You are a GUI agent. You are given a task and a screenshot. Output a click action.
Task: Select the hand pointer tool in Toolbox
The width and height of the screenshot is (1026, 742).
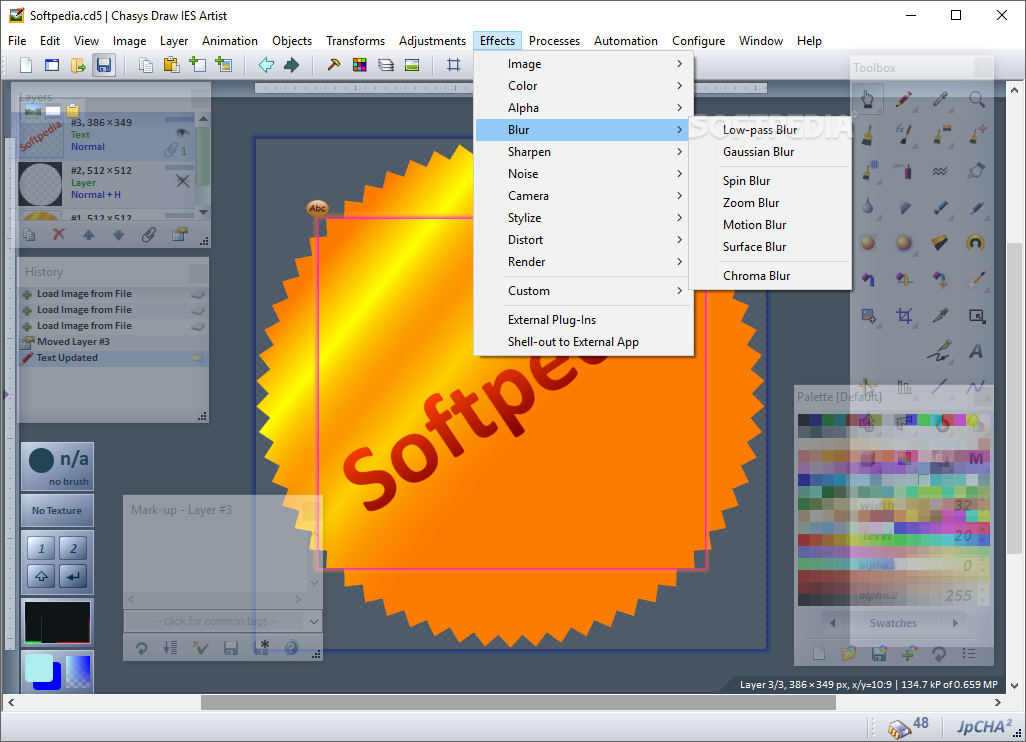[x=868, y=99]
